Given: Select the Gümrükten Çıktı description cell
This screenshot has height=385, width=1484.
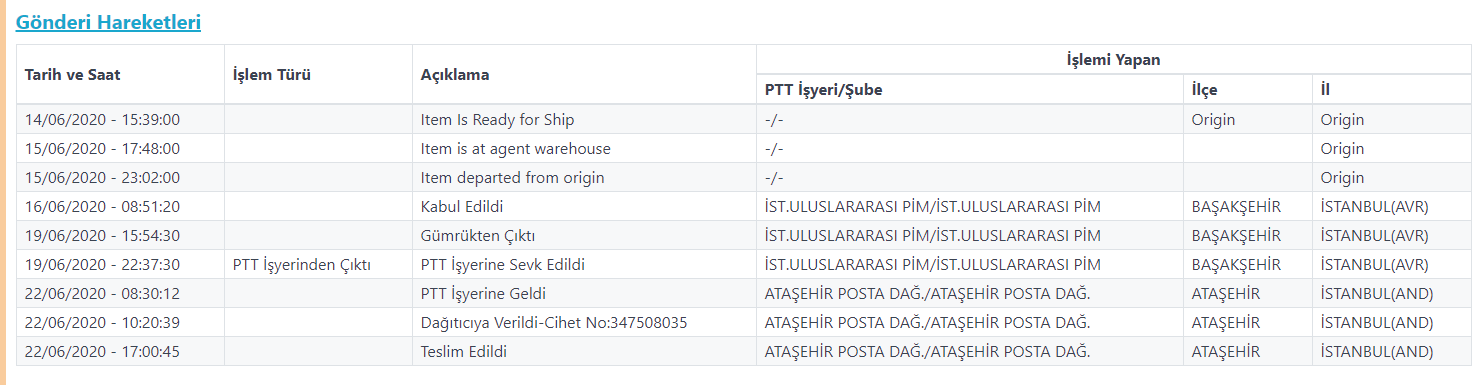Looking at the screenshot, I should tap(584, 235).
